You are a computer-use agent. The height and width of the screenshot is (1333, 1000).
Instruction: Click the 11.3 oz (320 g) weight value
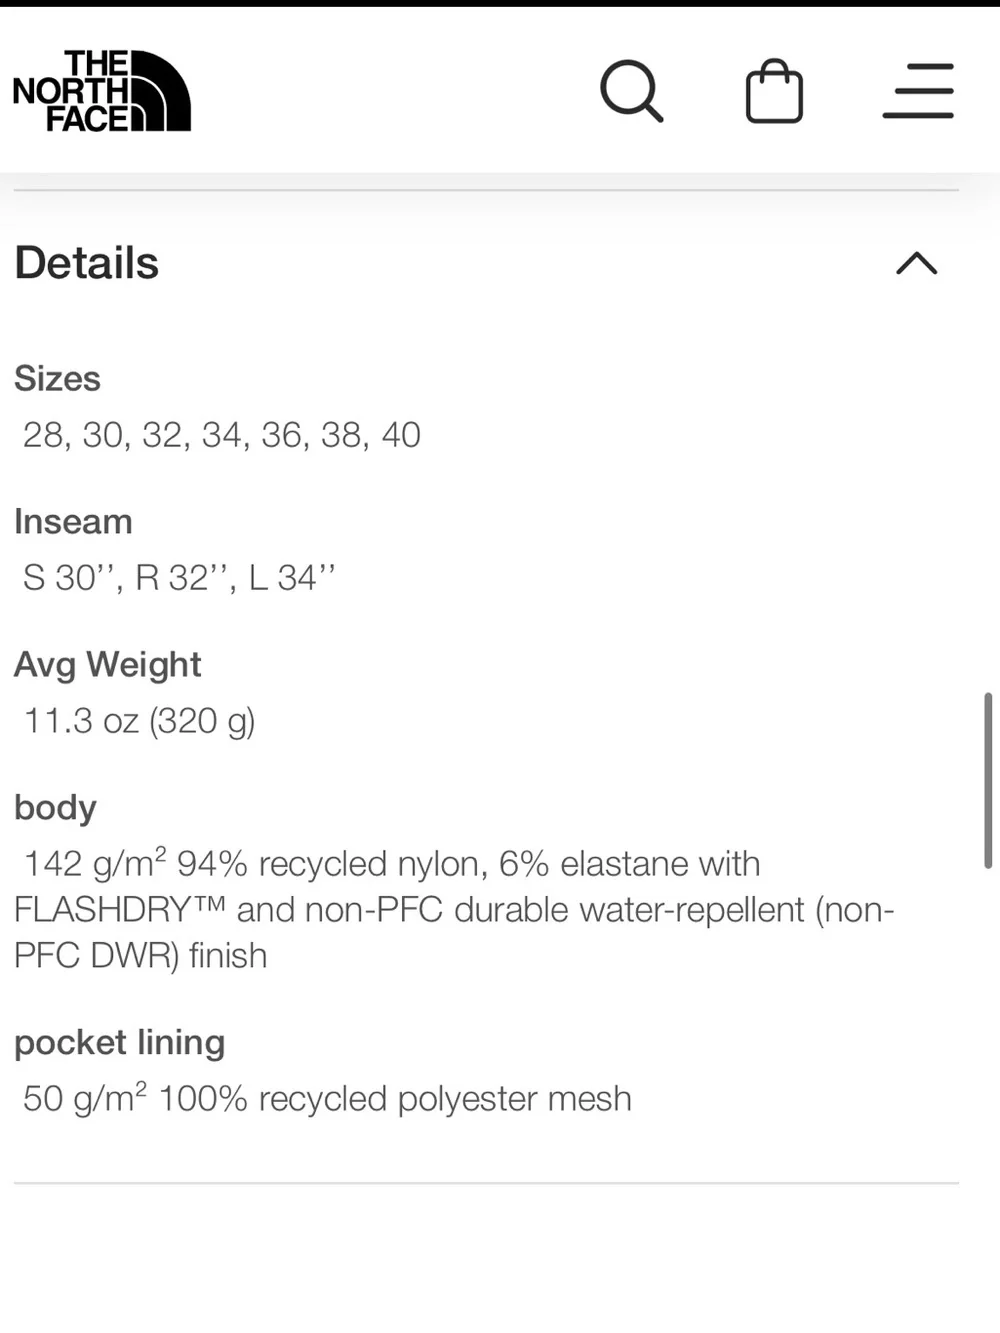click(140, 721)
